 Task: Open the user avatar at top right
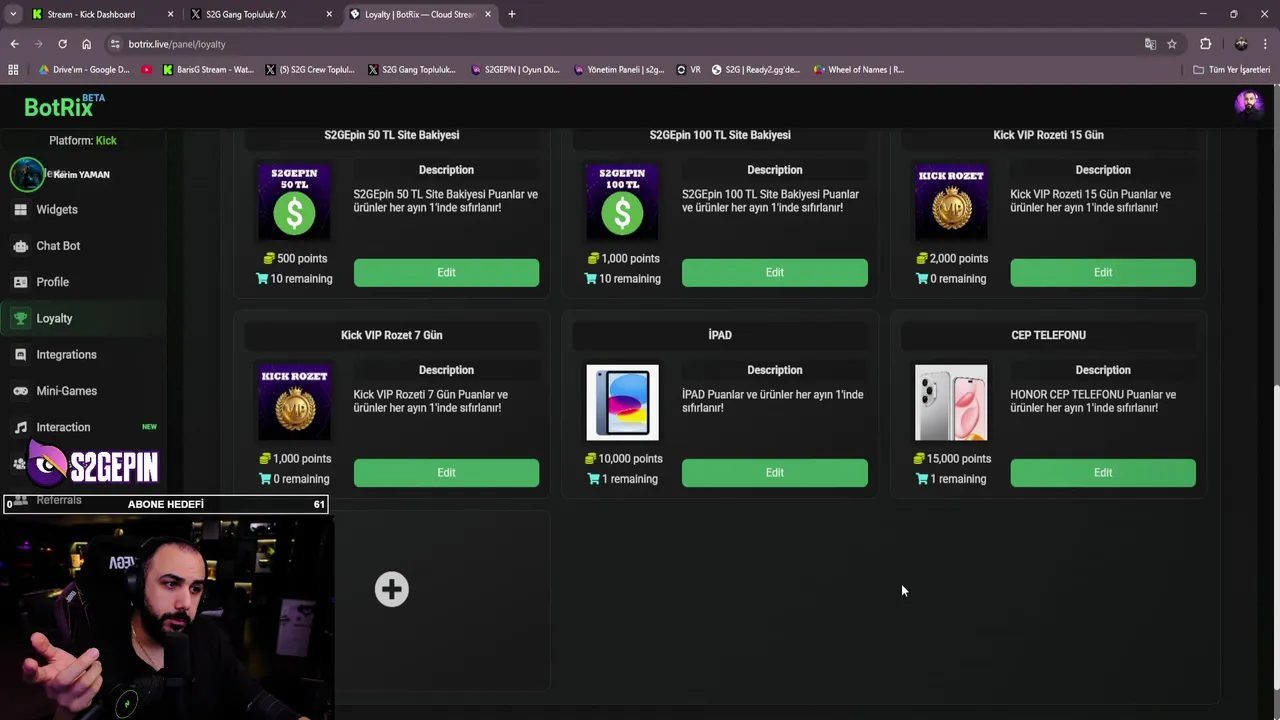pyautogui.click(x=1248, y=104)
